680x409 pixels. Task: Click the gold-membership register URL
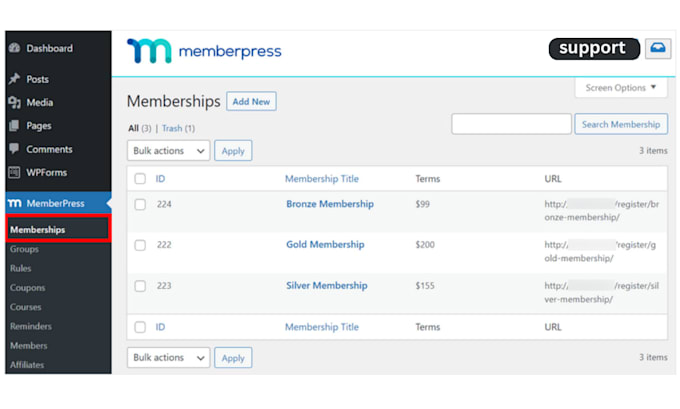click(600, 251)
